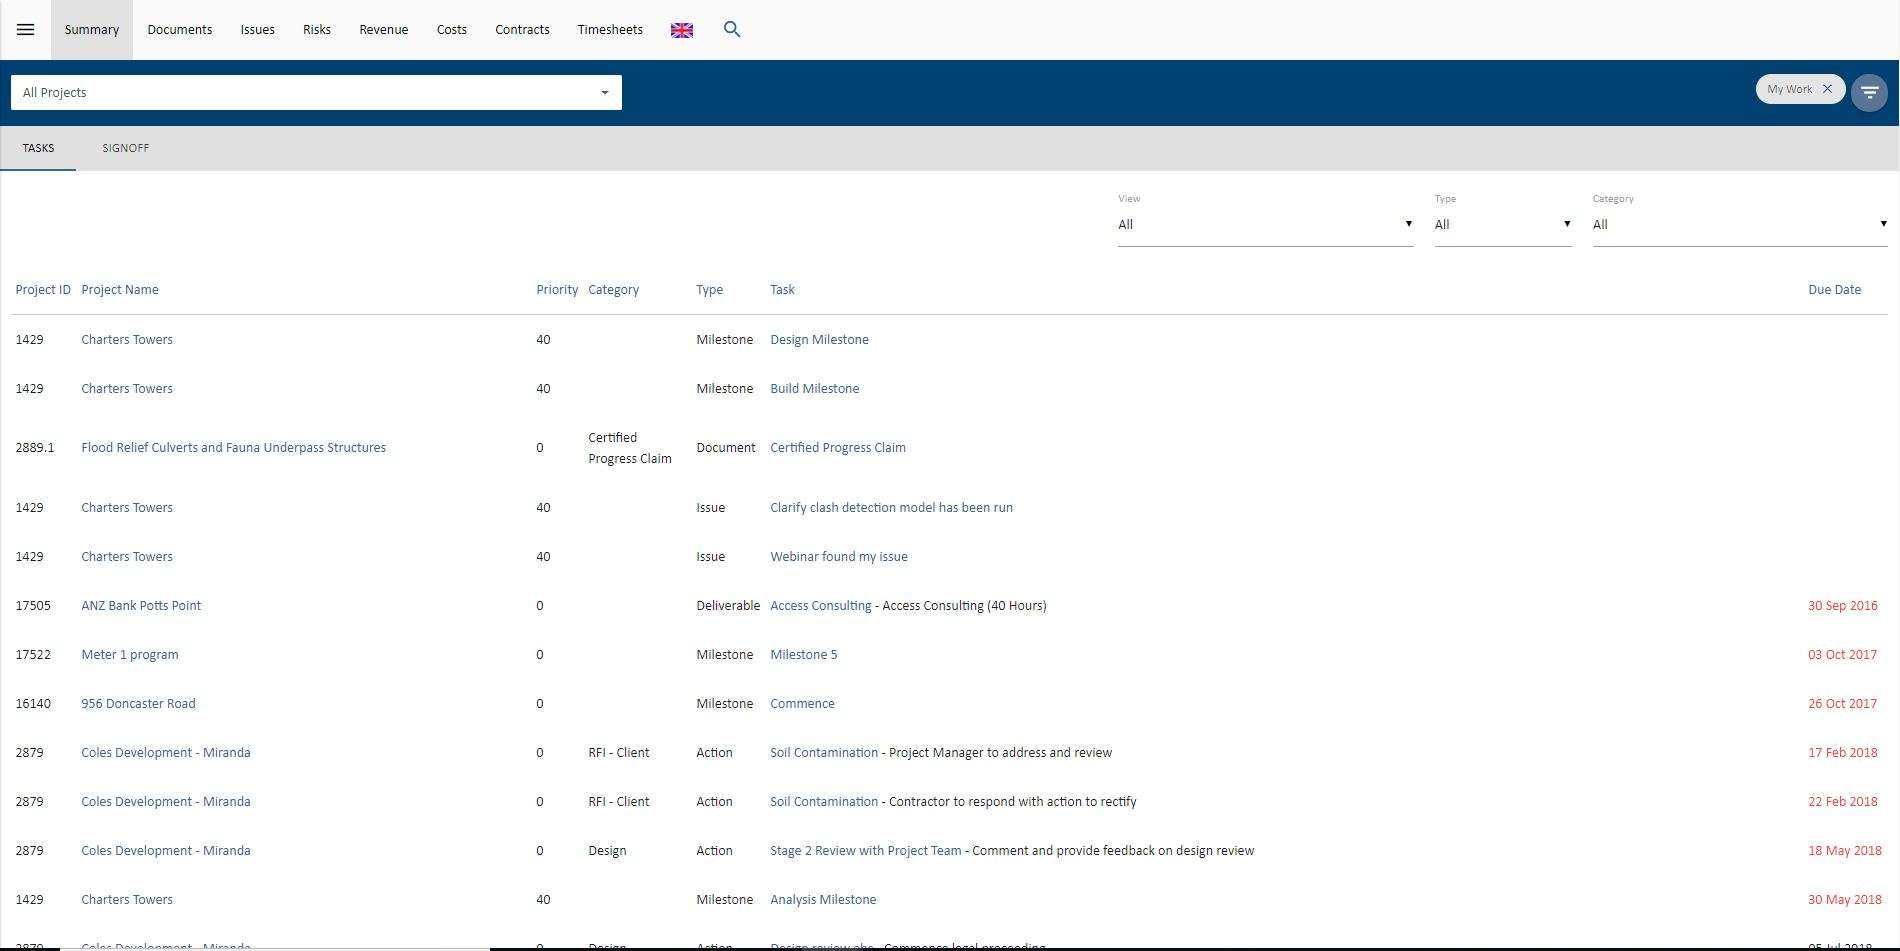The image size is (1900, 951).
Task: Open the View filter dropdown
Action: click(x=1265, y=225)
